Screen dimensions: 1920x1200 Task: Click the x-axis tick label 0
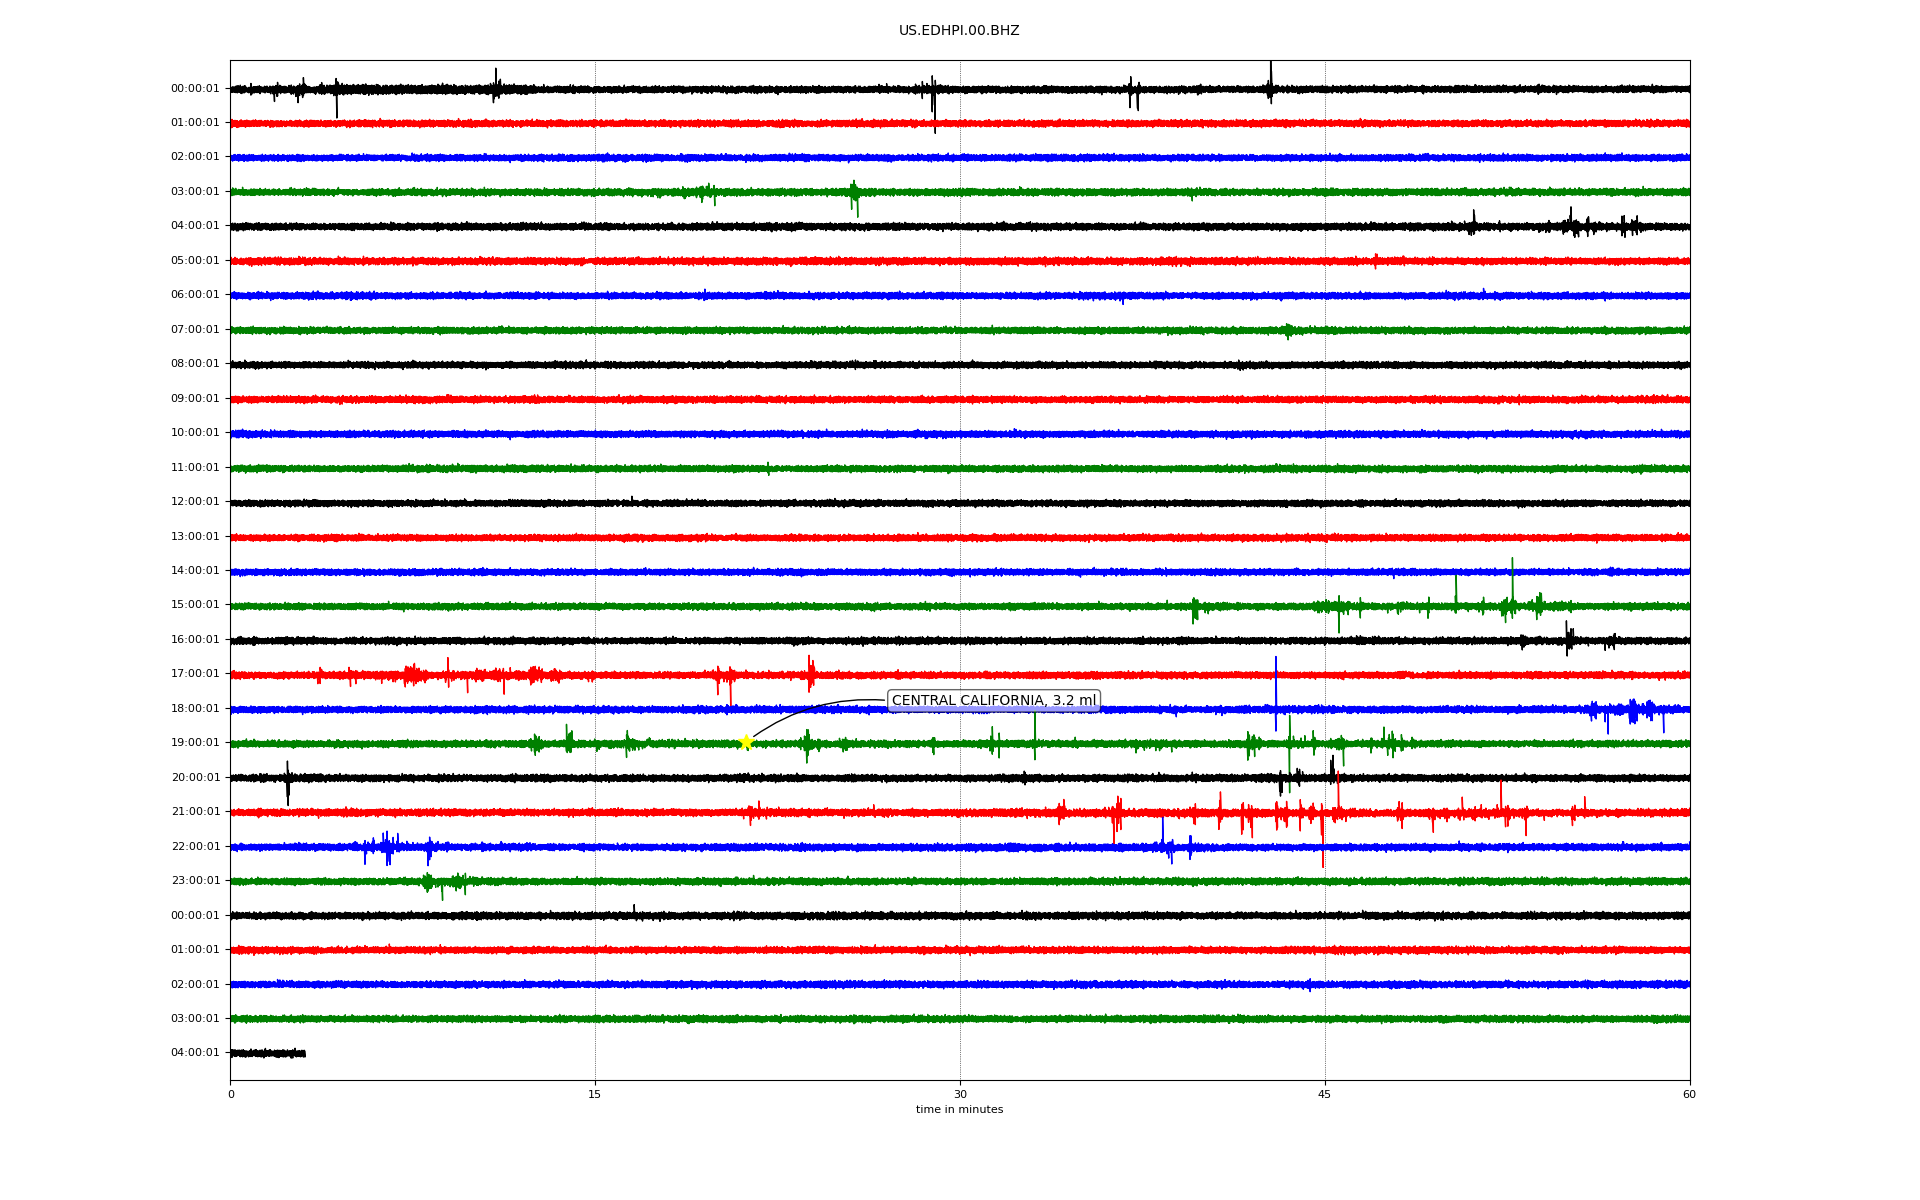point(231,1094)
